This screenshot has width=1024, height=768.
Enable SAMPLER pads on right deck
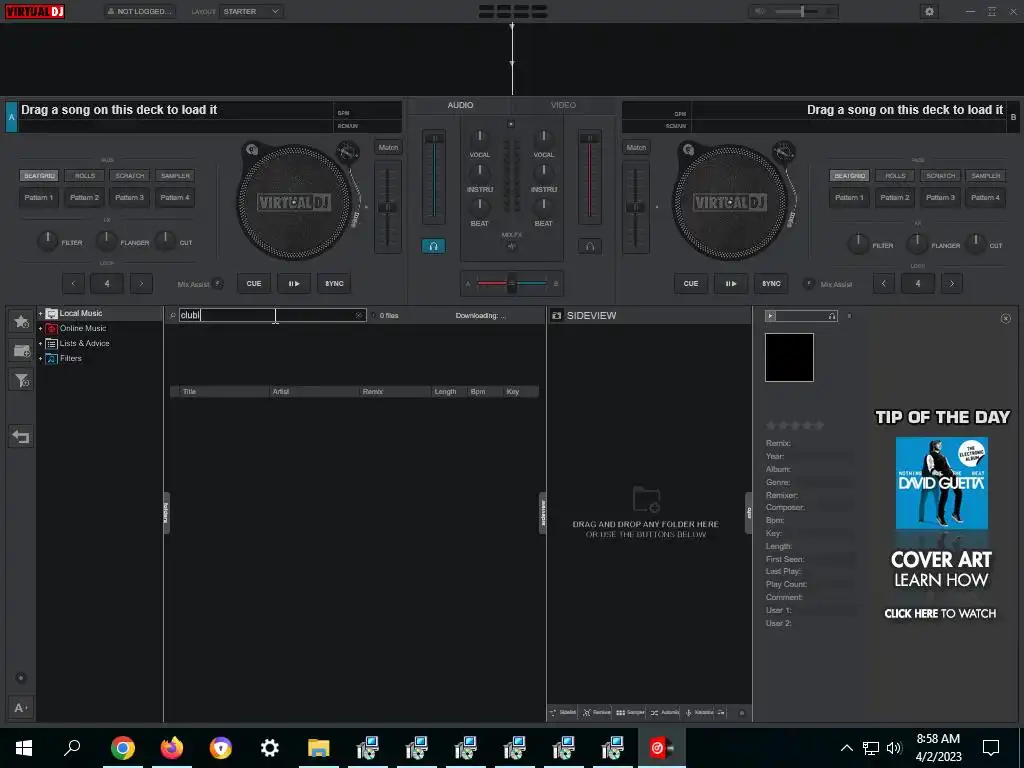985,176
